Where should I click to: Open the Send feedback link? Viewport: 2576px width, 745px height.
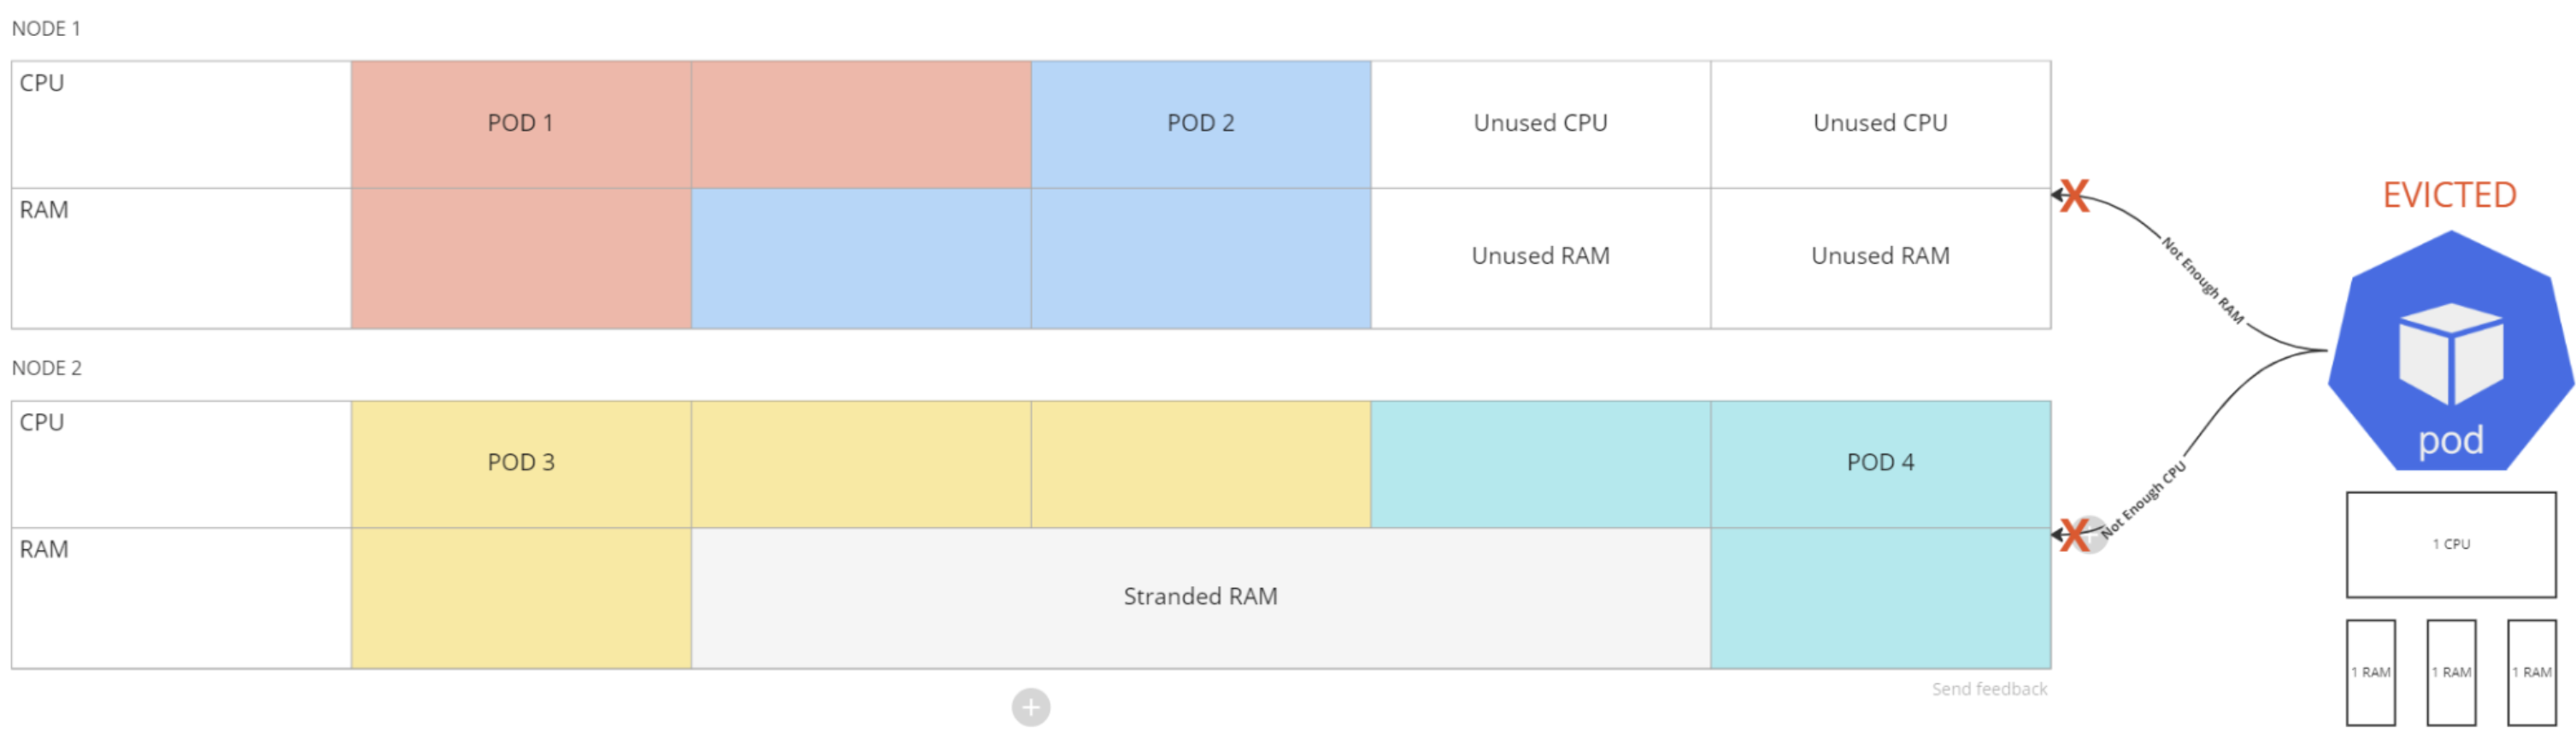pos(1988,689)
